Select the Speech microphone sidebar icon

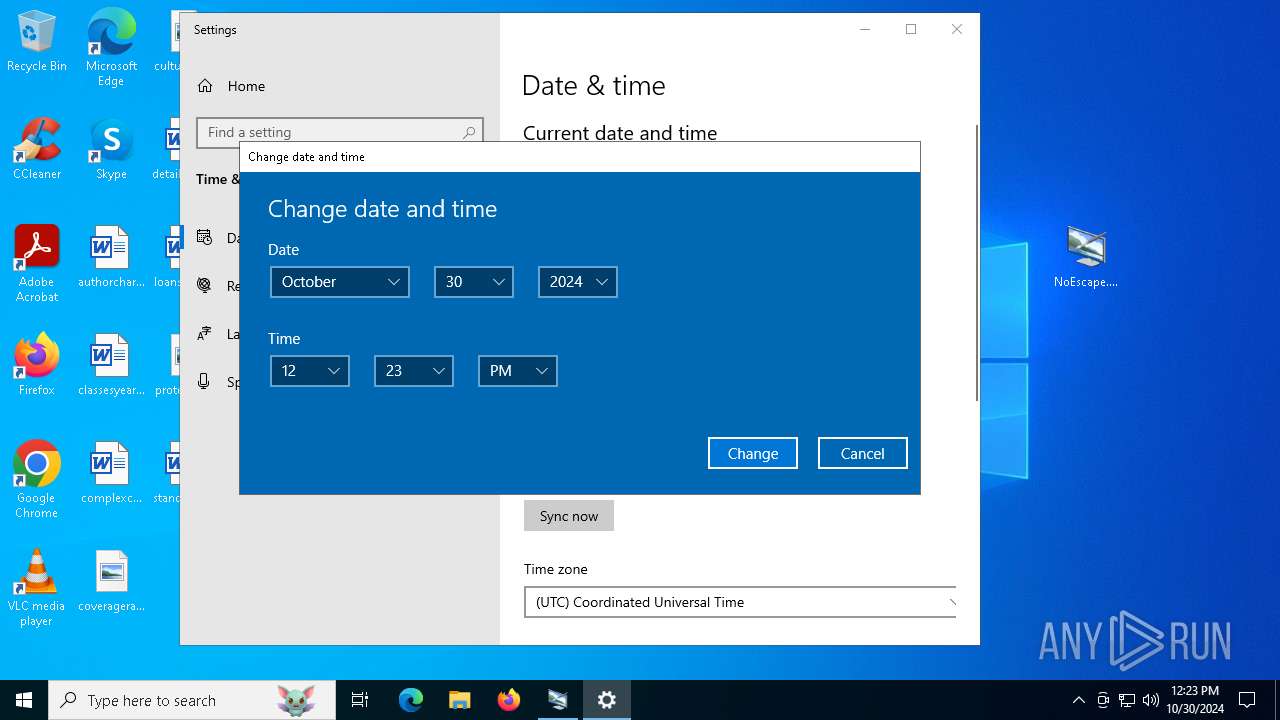[x=204, y=381]
